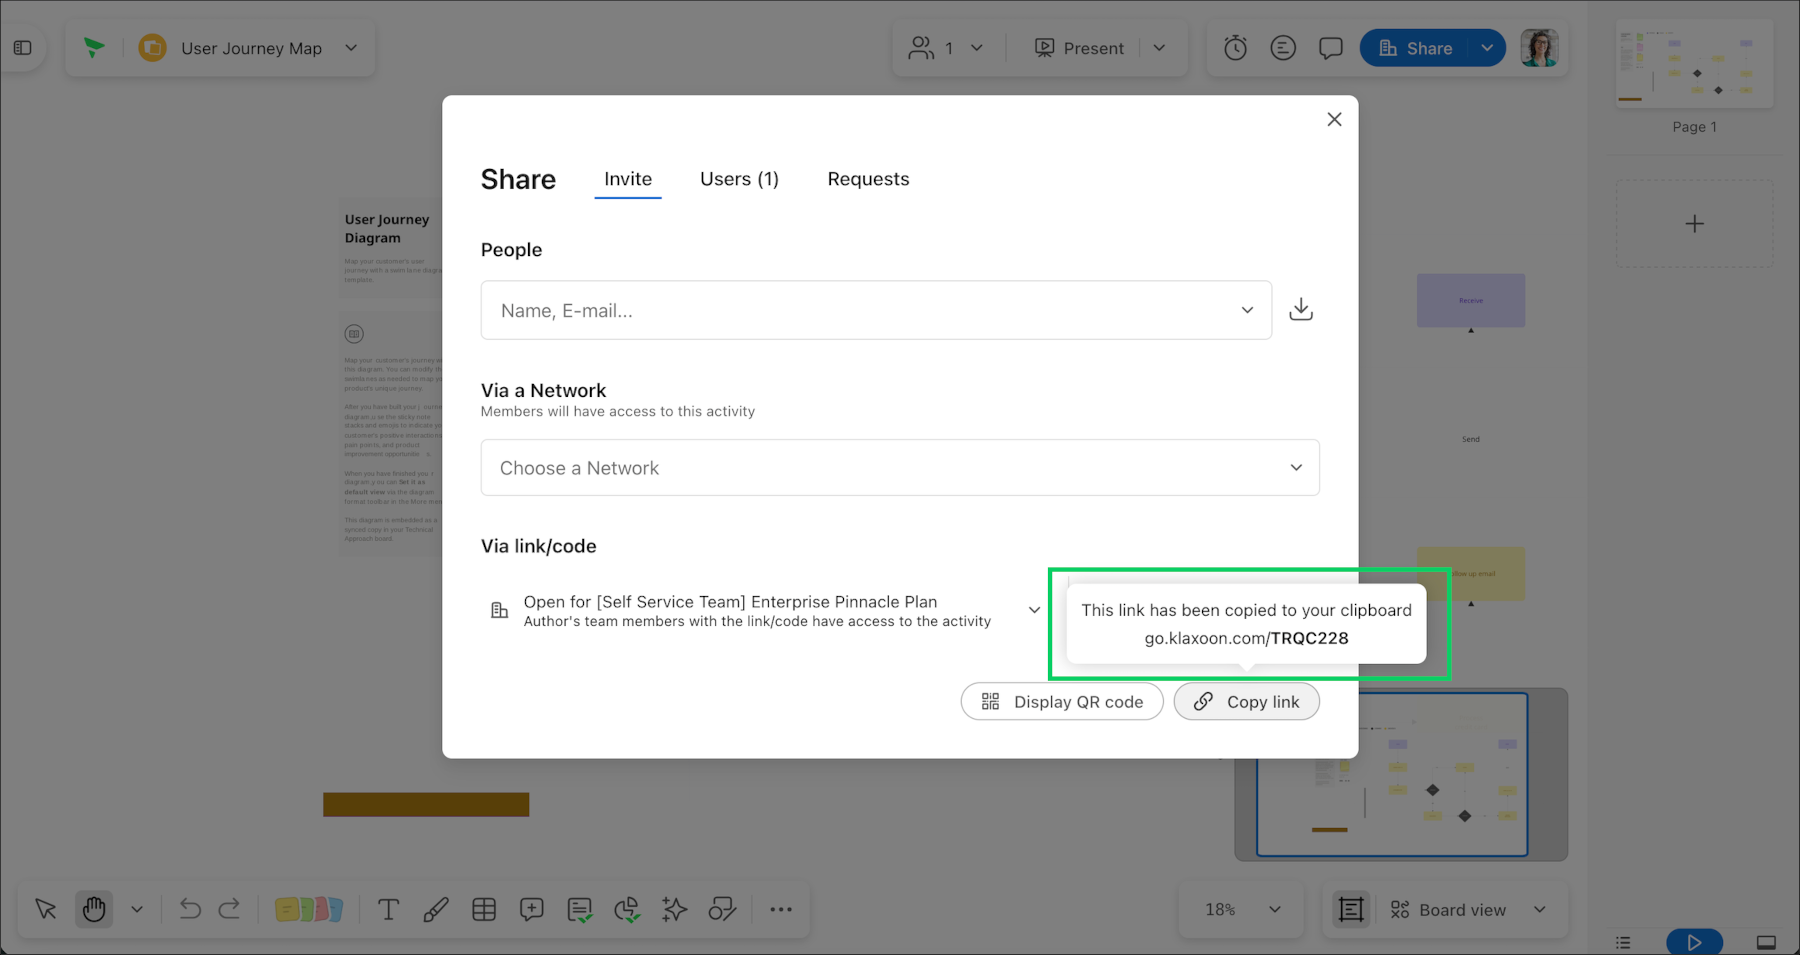Image resolution: width=1800 pixels, height=955 pixels.
Task: Click the sparkle AI tool icon
Action: coord(675,909)
